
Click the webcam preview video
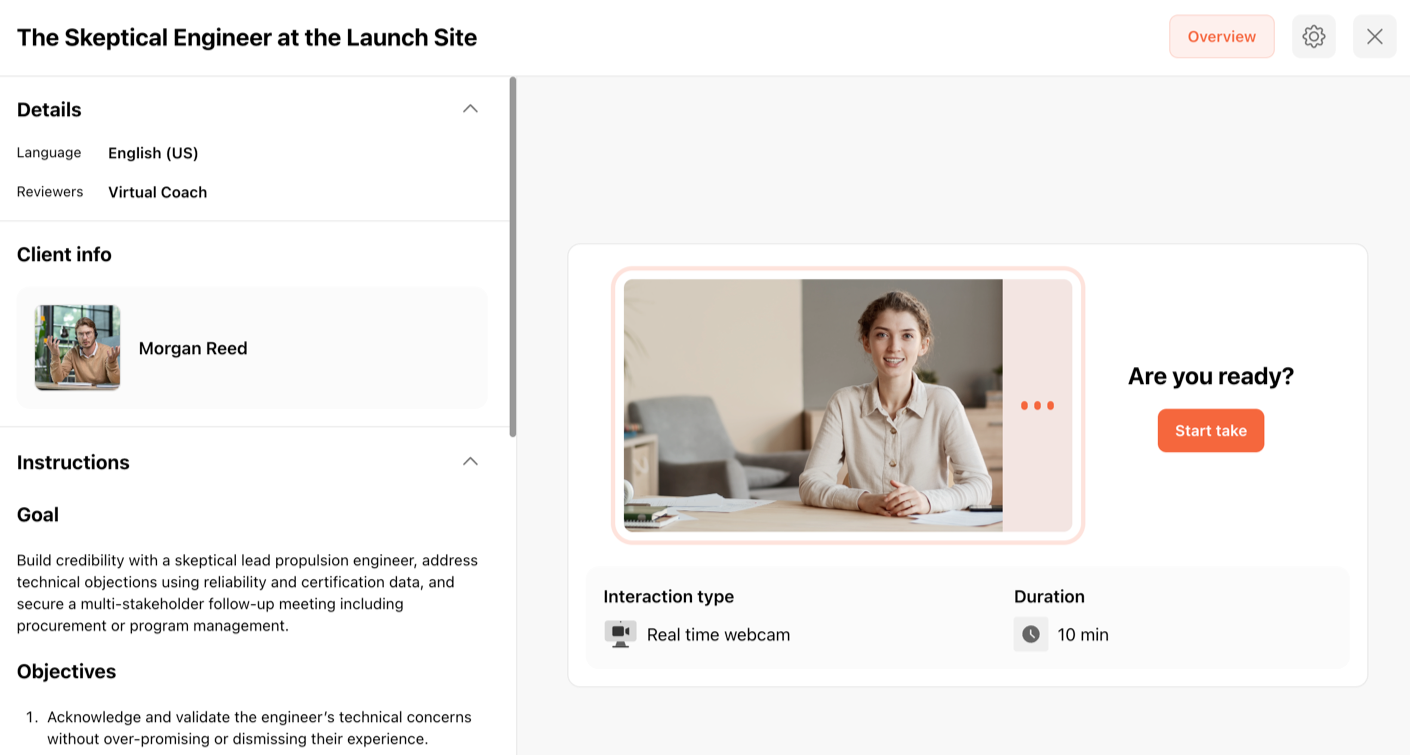(812, 405)
